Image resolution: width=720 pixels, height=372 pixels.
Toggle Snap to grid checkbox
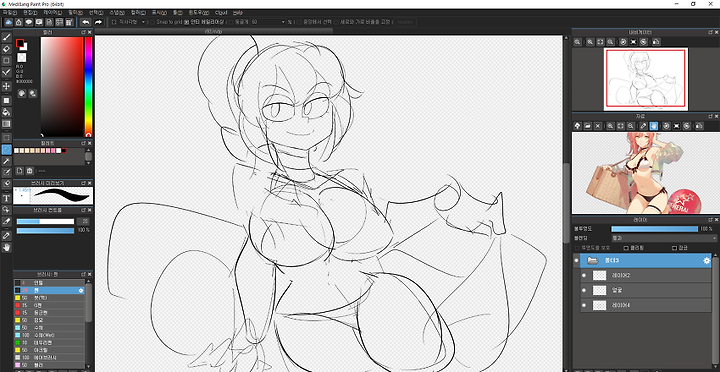153,22
